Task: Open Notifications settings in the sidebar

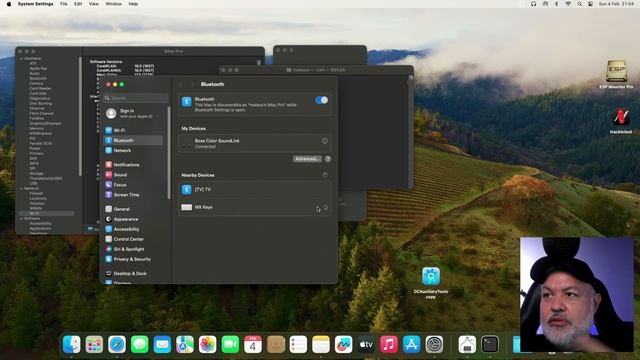Action: coord(133,164)
